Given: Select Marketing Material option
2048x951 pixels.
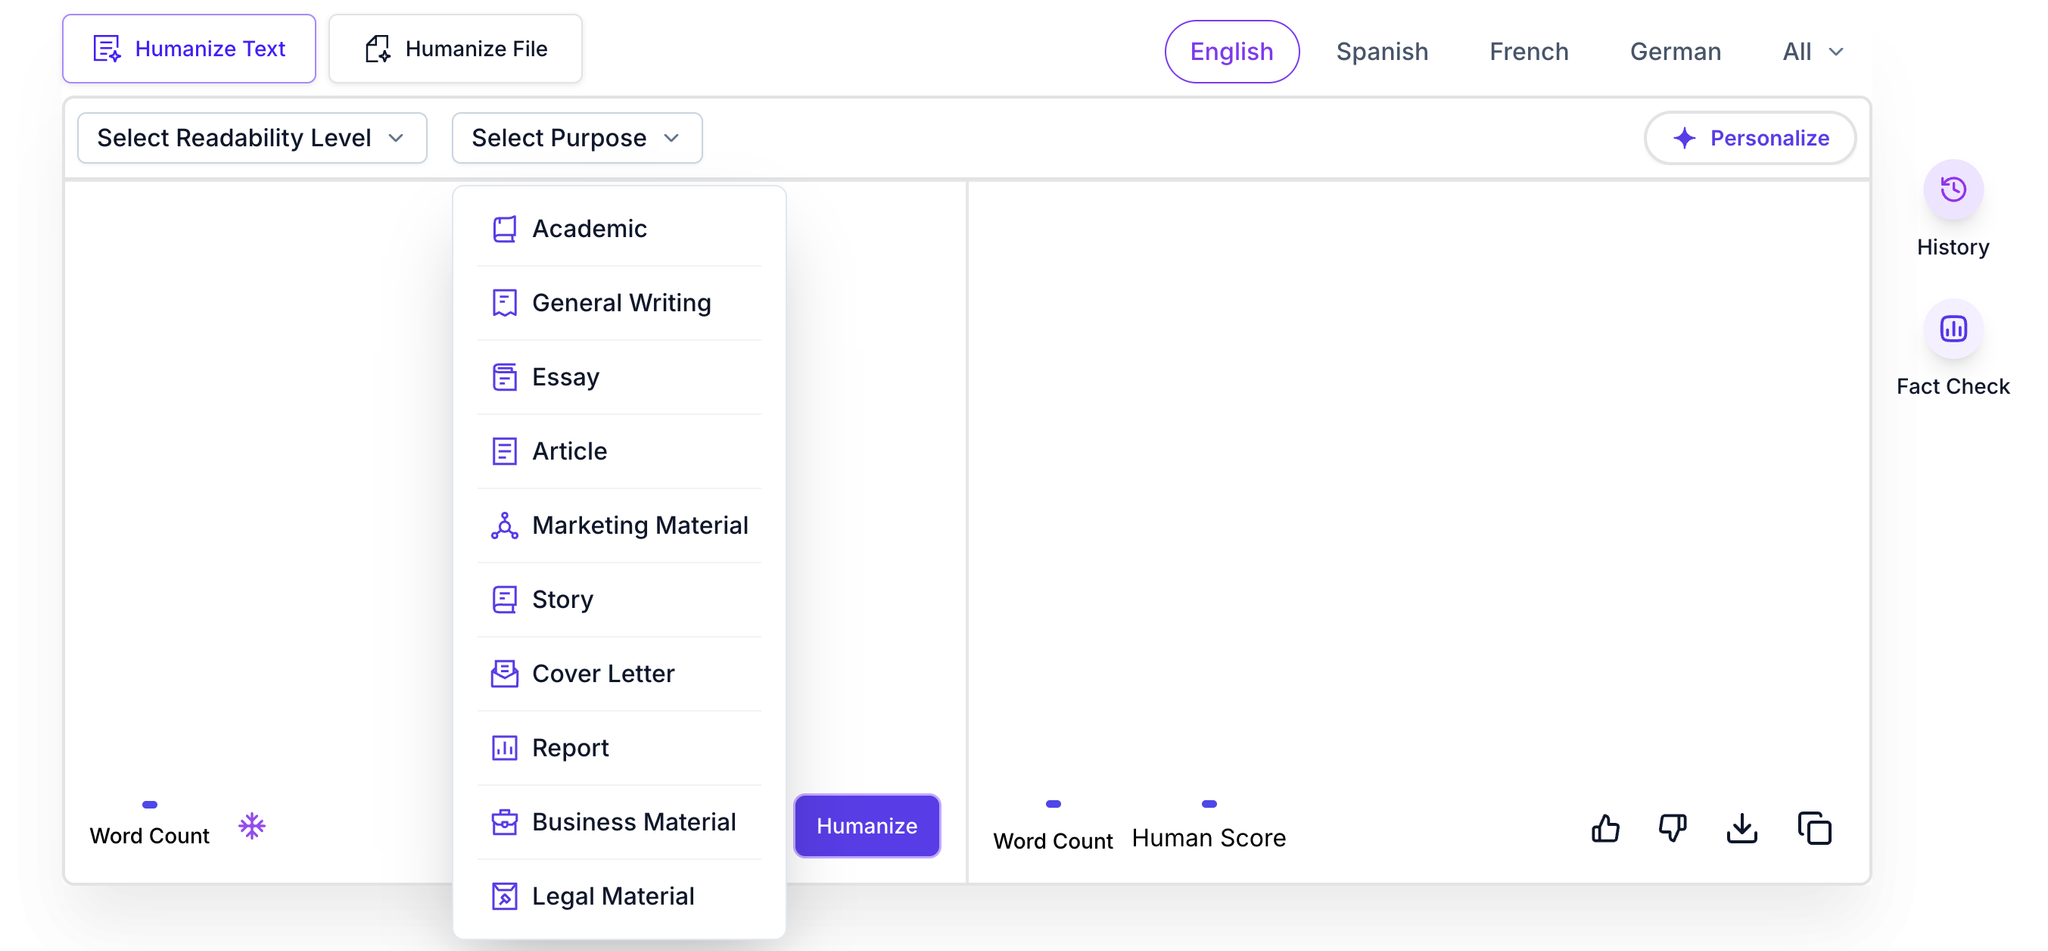Looking at the screenshot, I should (619, 525).
